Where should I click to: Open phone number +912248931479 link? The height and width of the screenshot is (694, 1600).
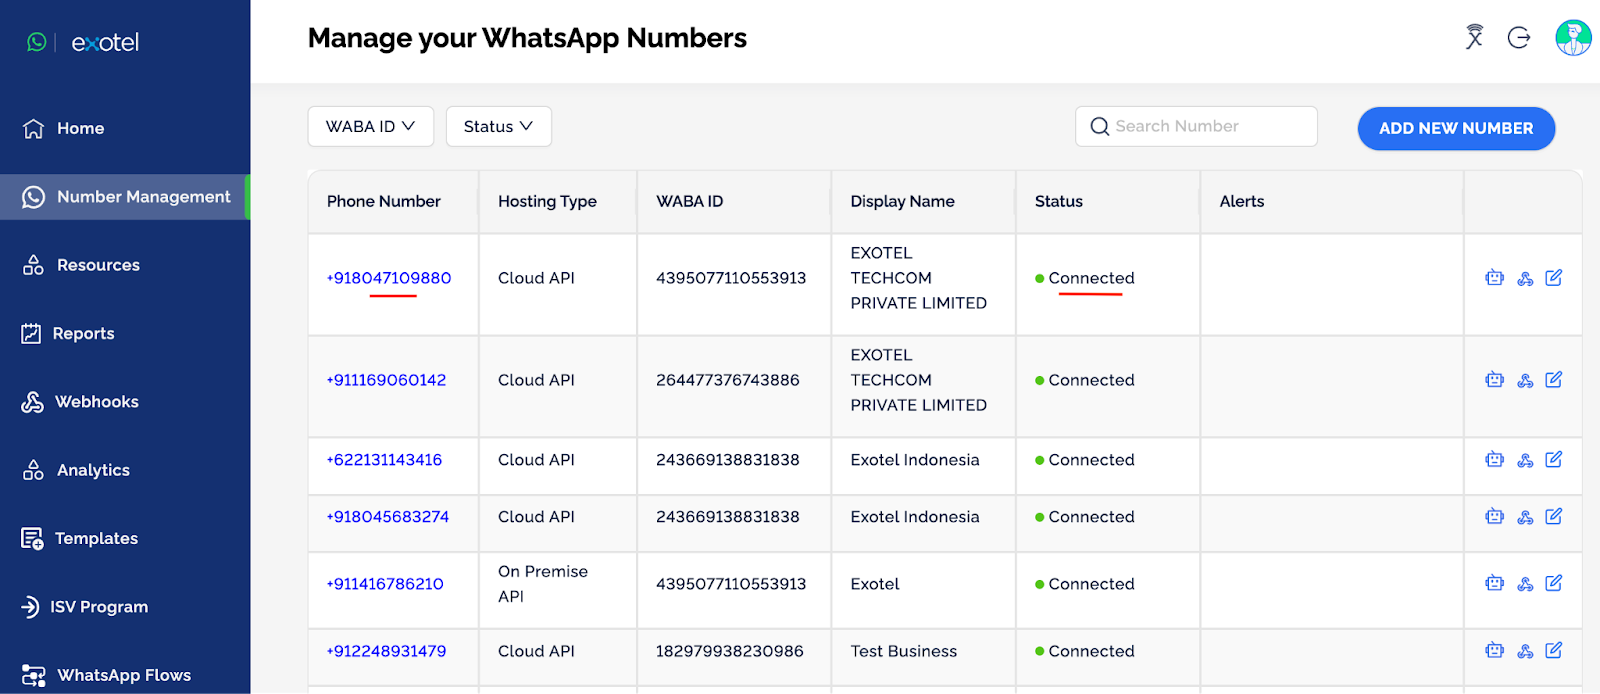pos(386,651)
